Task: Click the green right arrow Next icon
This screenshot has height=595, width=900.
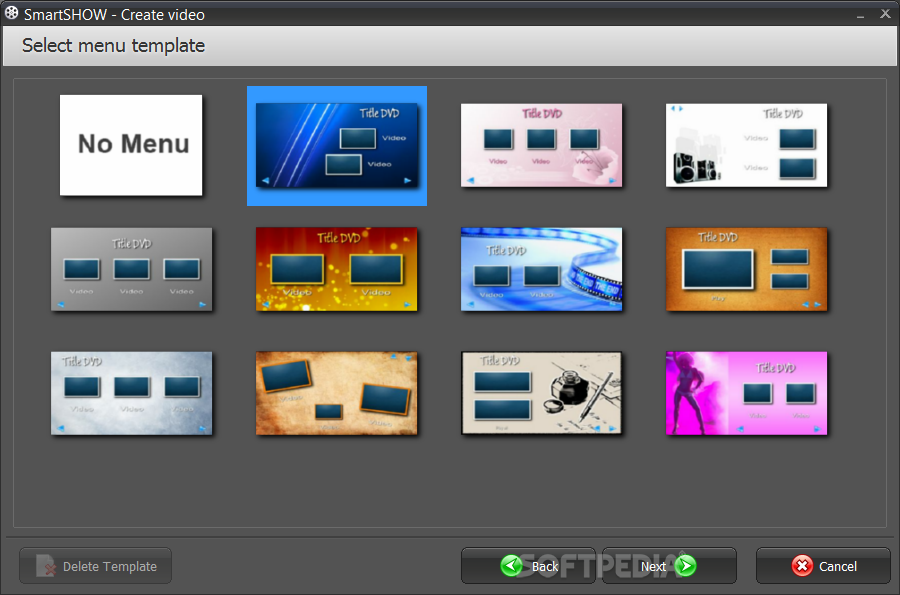Action: (685, 566)
